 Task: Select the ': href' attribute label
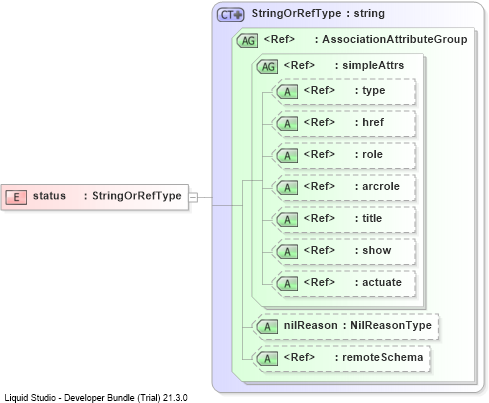pos(369,122)
